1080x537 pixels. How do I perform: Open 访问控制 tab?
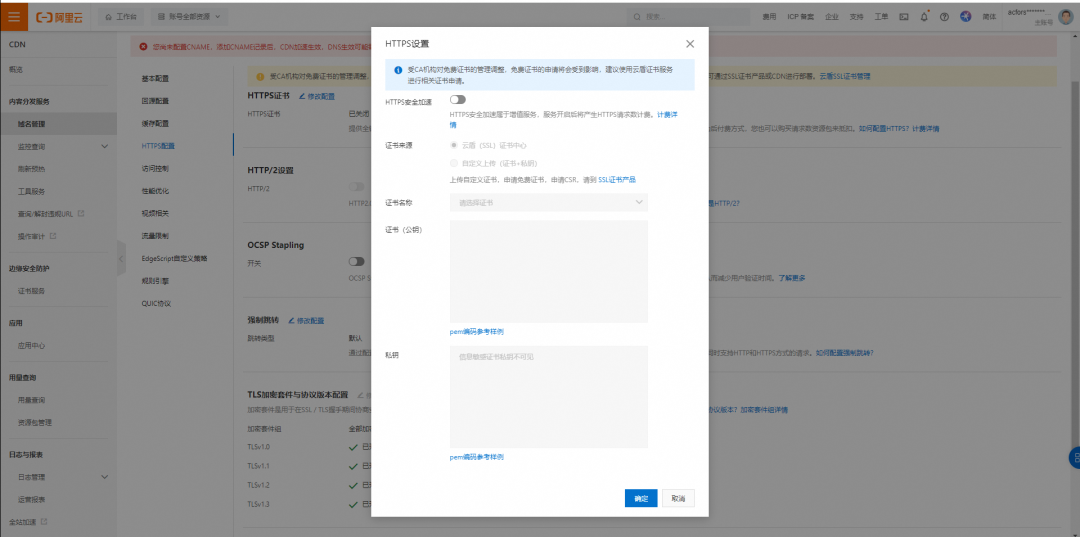point(155,169)
